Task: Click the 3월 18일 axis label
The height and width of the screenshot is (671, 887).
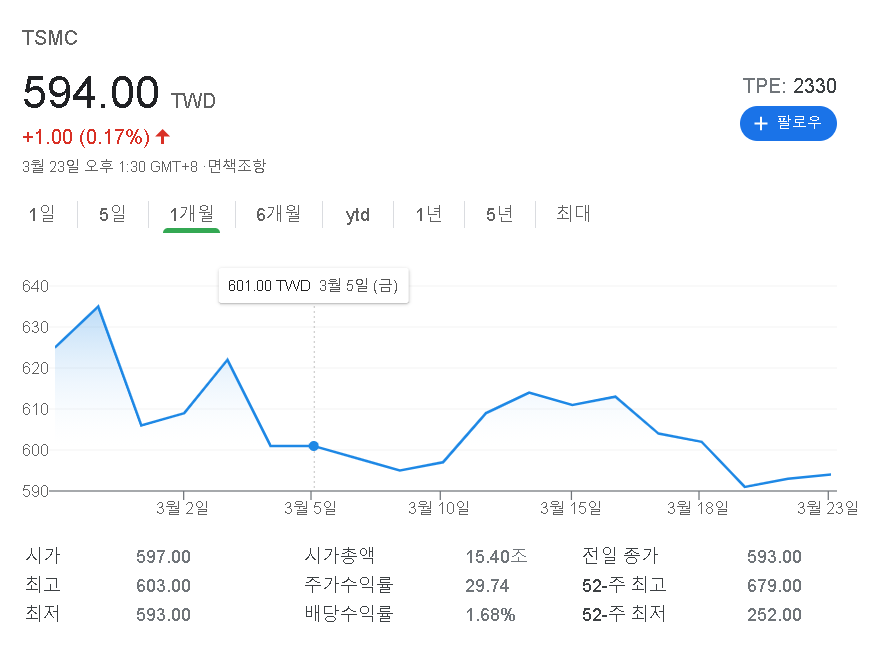Action: pyautogui.click(x=698, y=508)
